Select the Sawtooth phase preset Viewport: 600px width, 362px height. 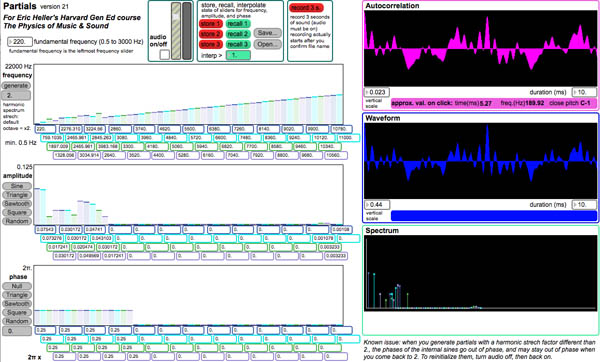[17, 304]
